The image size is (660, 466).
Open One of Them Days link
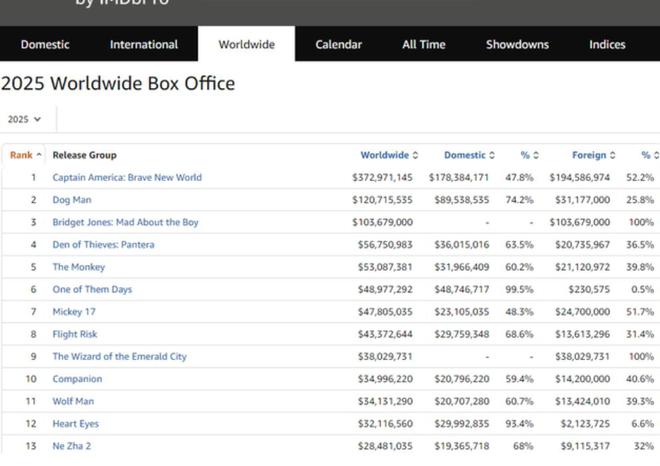92,289
